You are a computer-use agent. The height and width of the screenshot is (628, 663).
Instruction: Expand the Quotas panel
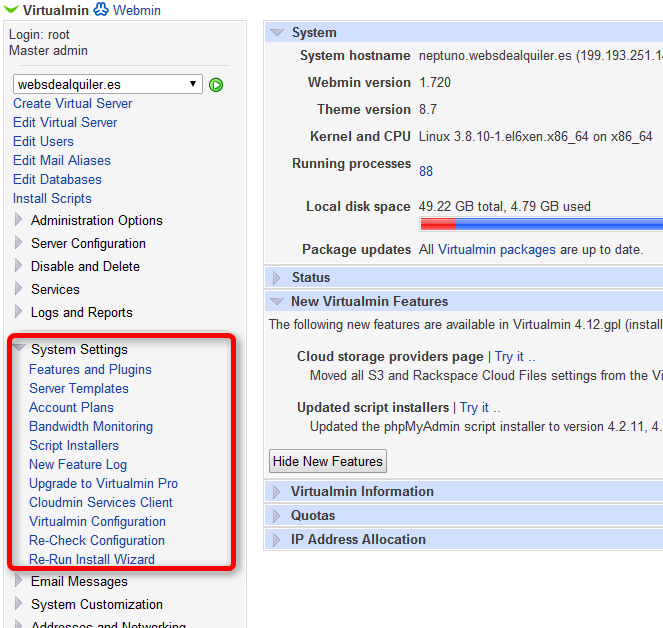coord(313,515)
